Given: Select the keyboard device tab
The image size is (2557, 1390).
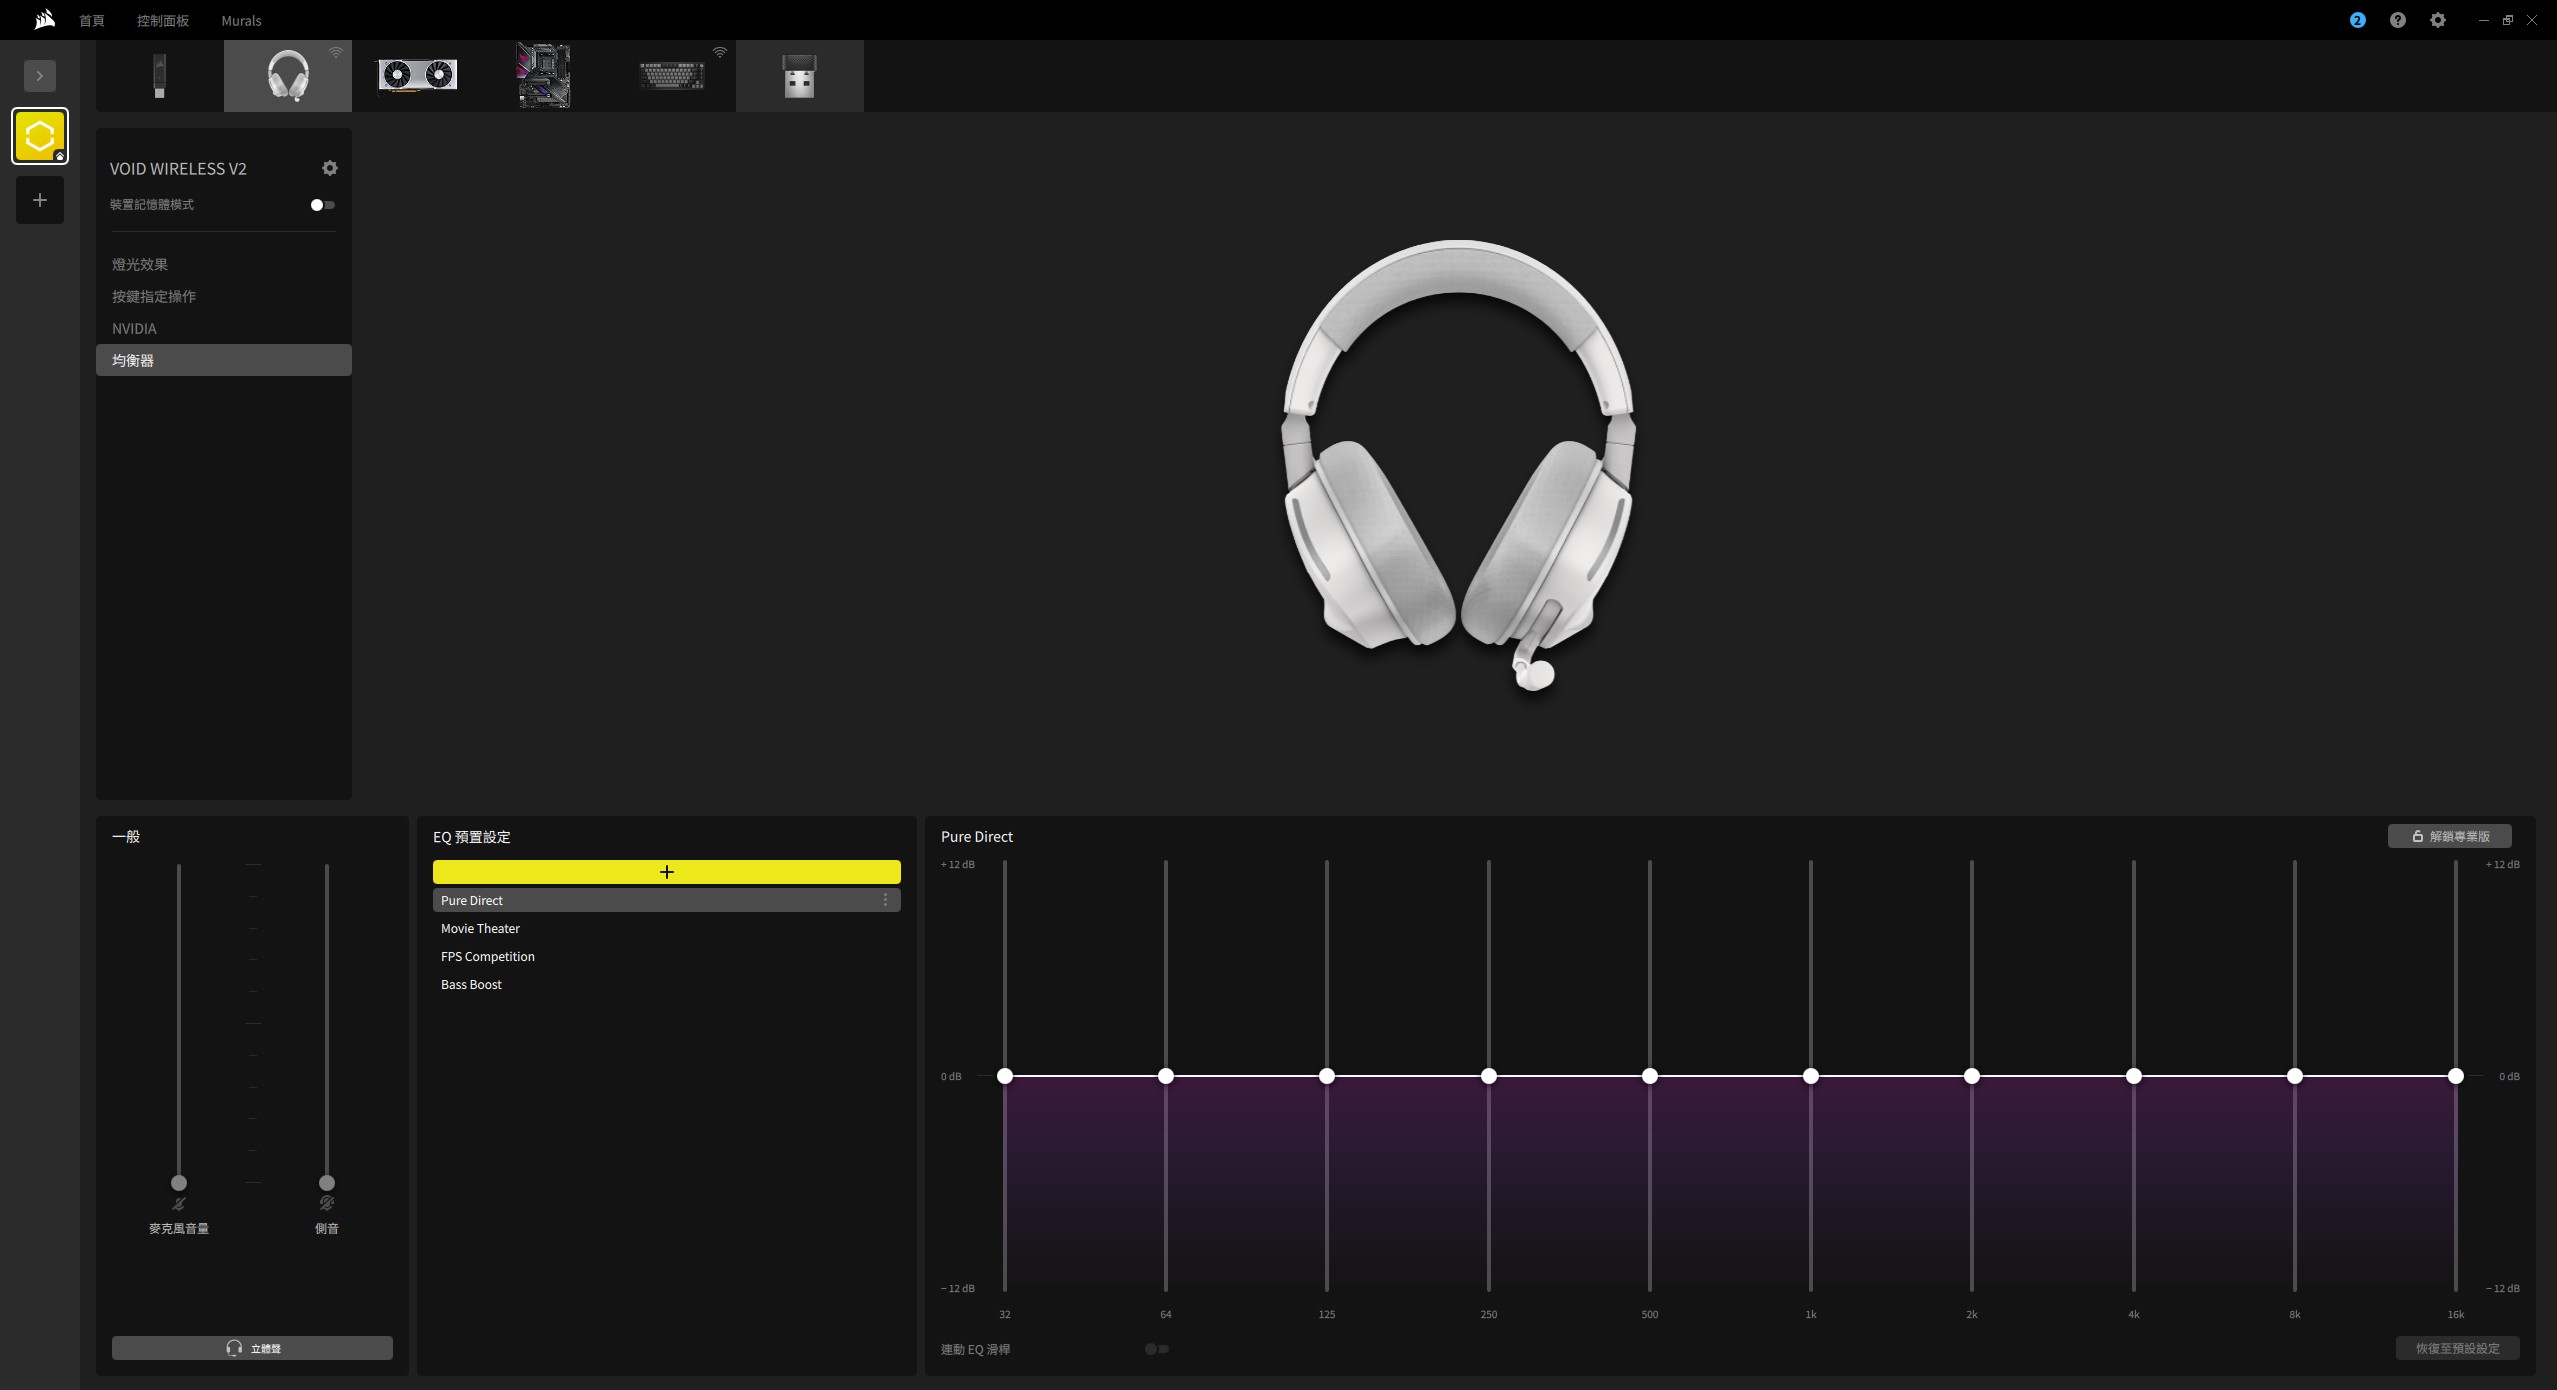Looking at the screenshot, I should point(672,76).
